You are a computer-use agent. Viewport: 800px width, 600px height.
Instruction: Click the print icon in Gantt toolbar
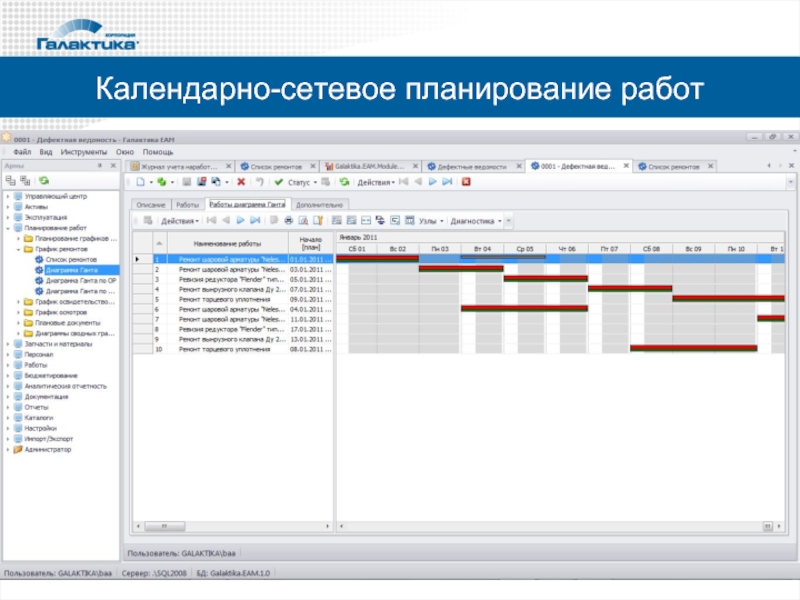pyautogui.click(x=289, y=220)
